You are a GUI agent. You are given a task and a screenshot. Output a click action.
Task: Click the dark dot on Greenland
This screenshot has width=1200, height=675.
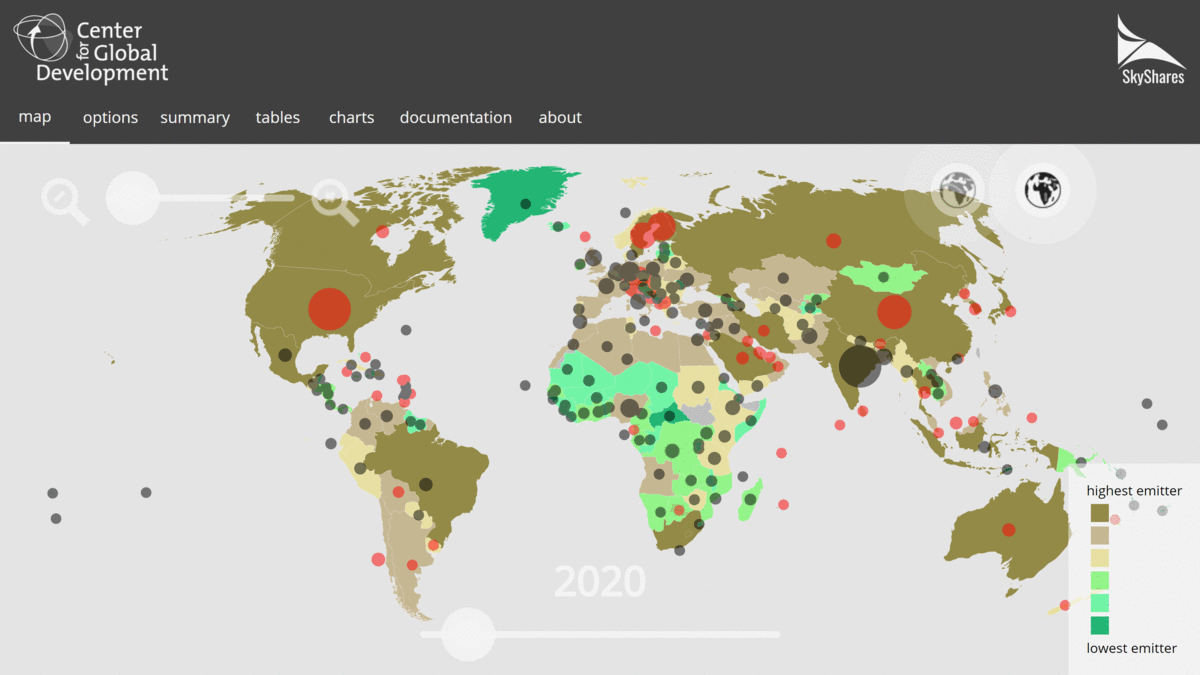525,204
